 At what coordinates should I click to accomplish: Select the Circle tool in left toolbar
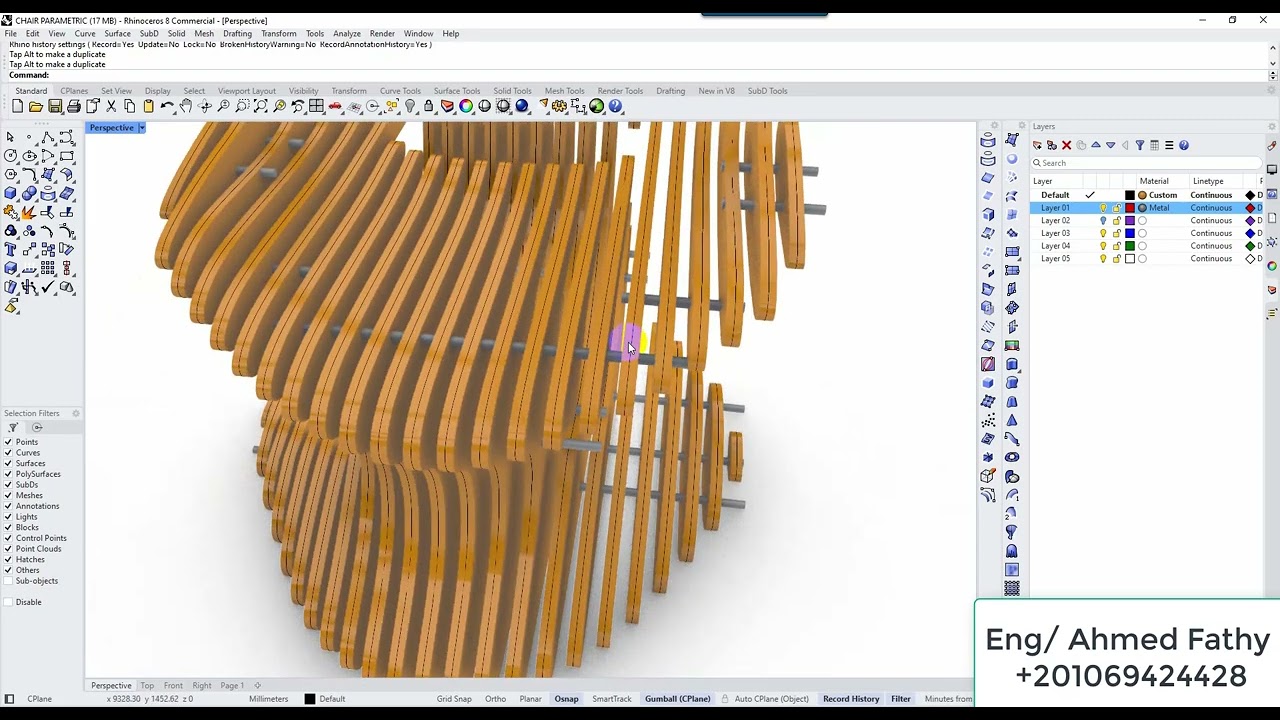pyautogui.click(x=10, y=156)
